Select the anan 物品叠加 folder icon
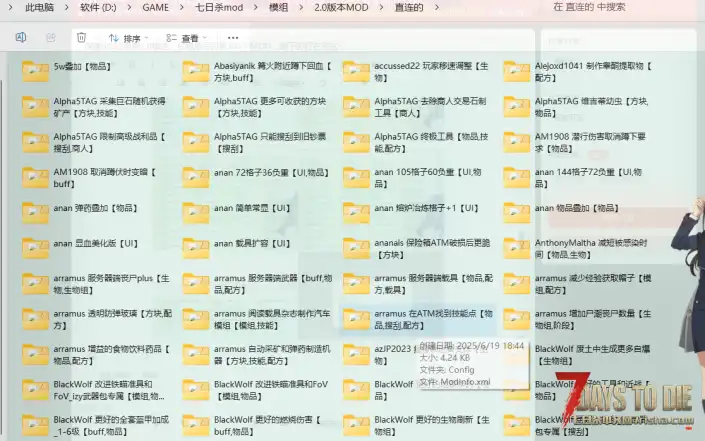The image size is (705, 441). [517, 213]
